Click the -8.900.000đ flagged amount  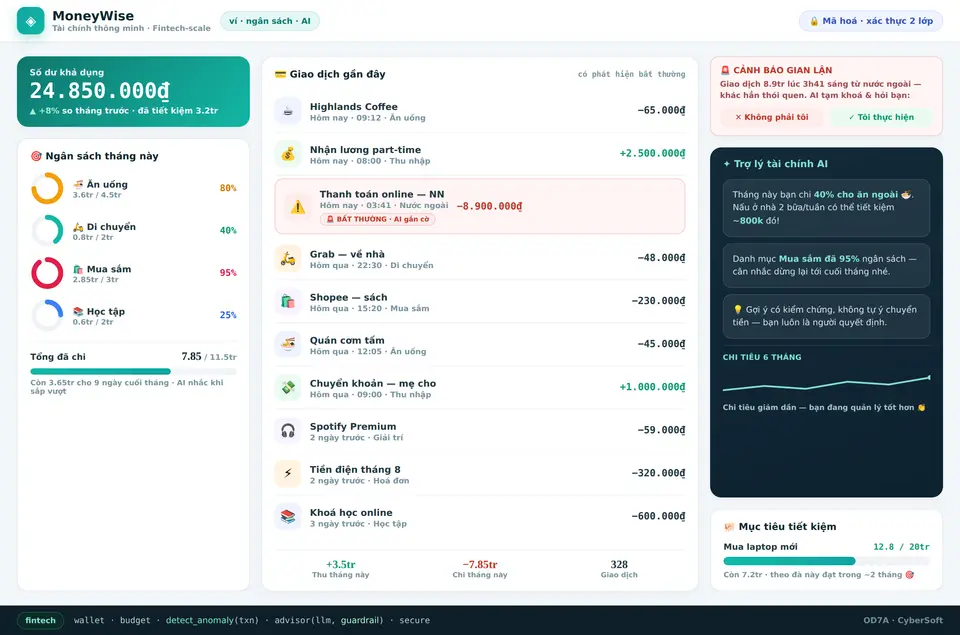pos(489,206)
